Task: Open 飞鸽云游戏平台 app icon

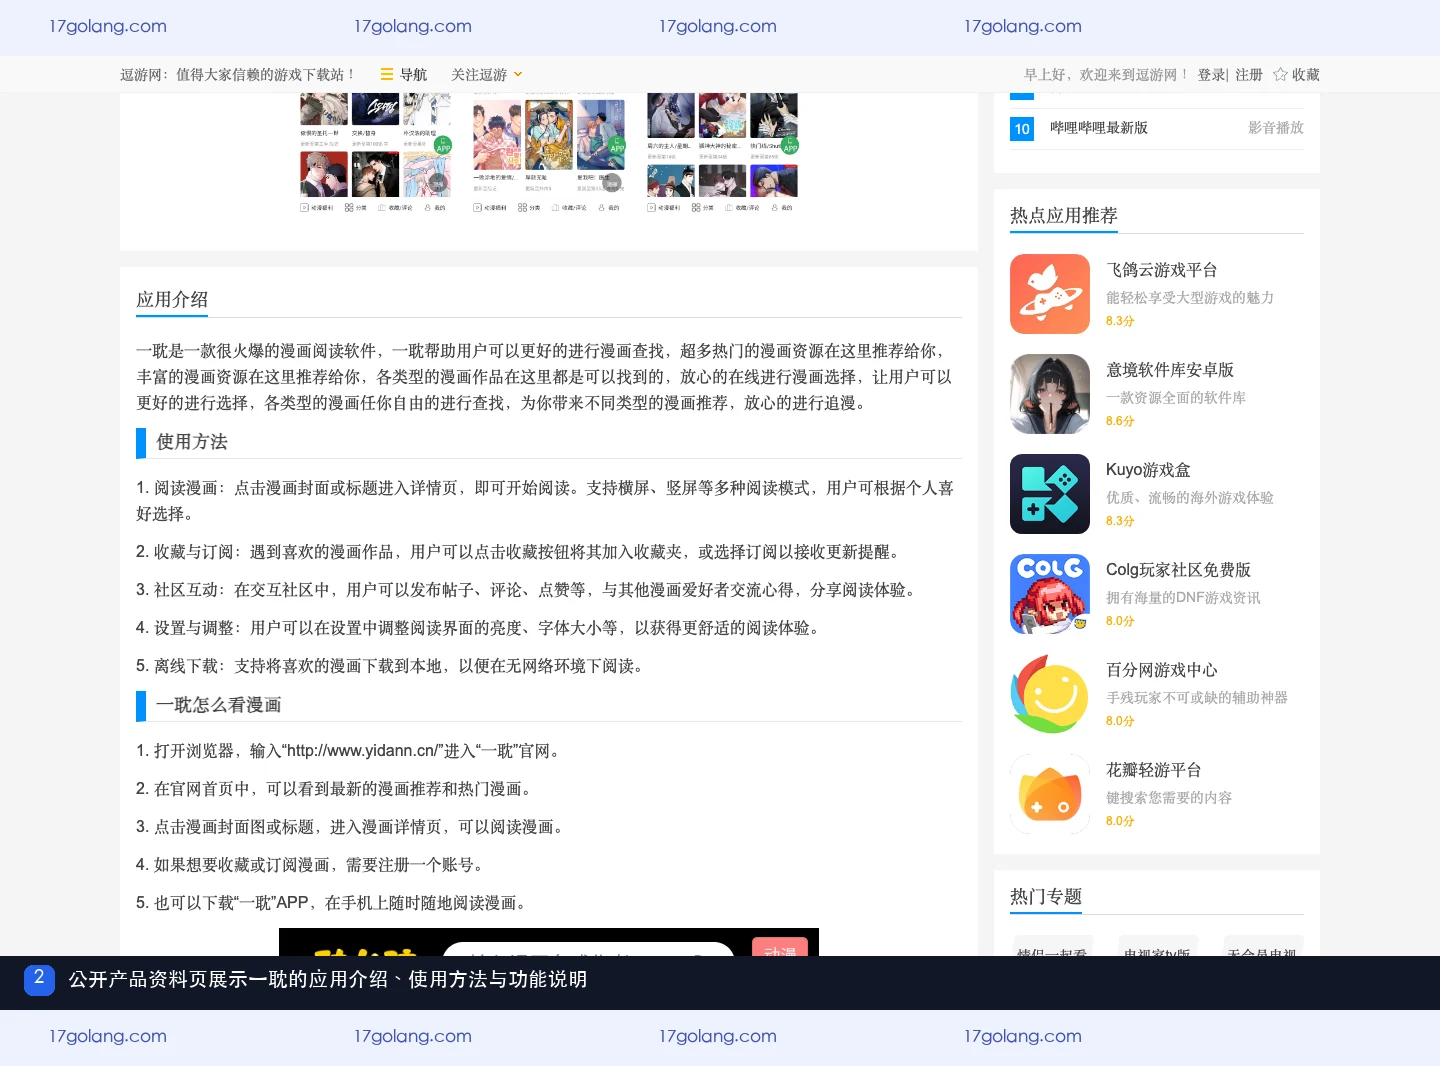Action: (1050, 294)
